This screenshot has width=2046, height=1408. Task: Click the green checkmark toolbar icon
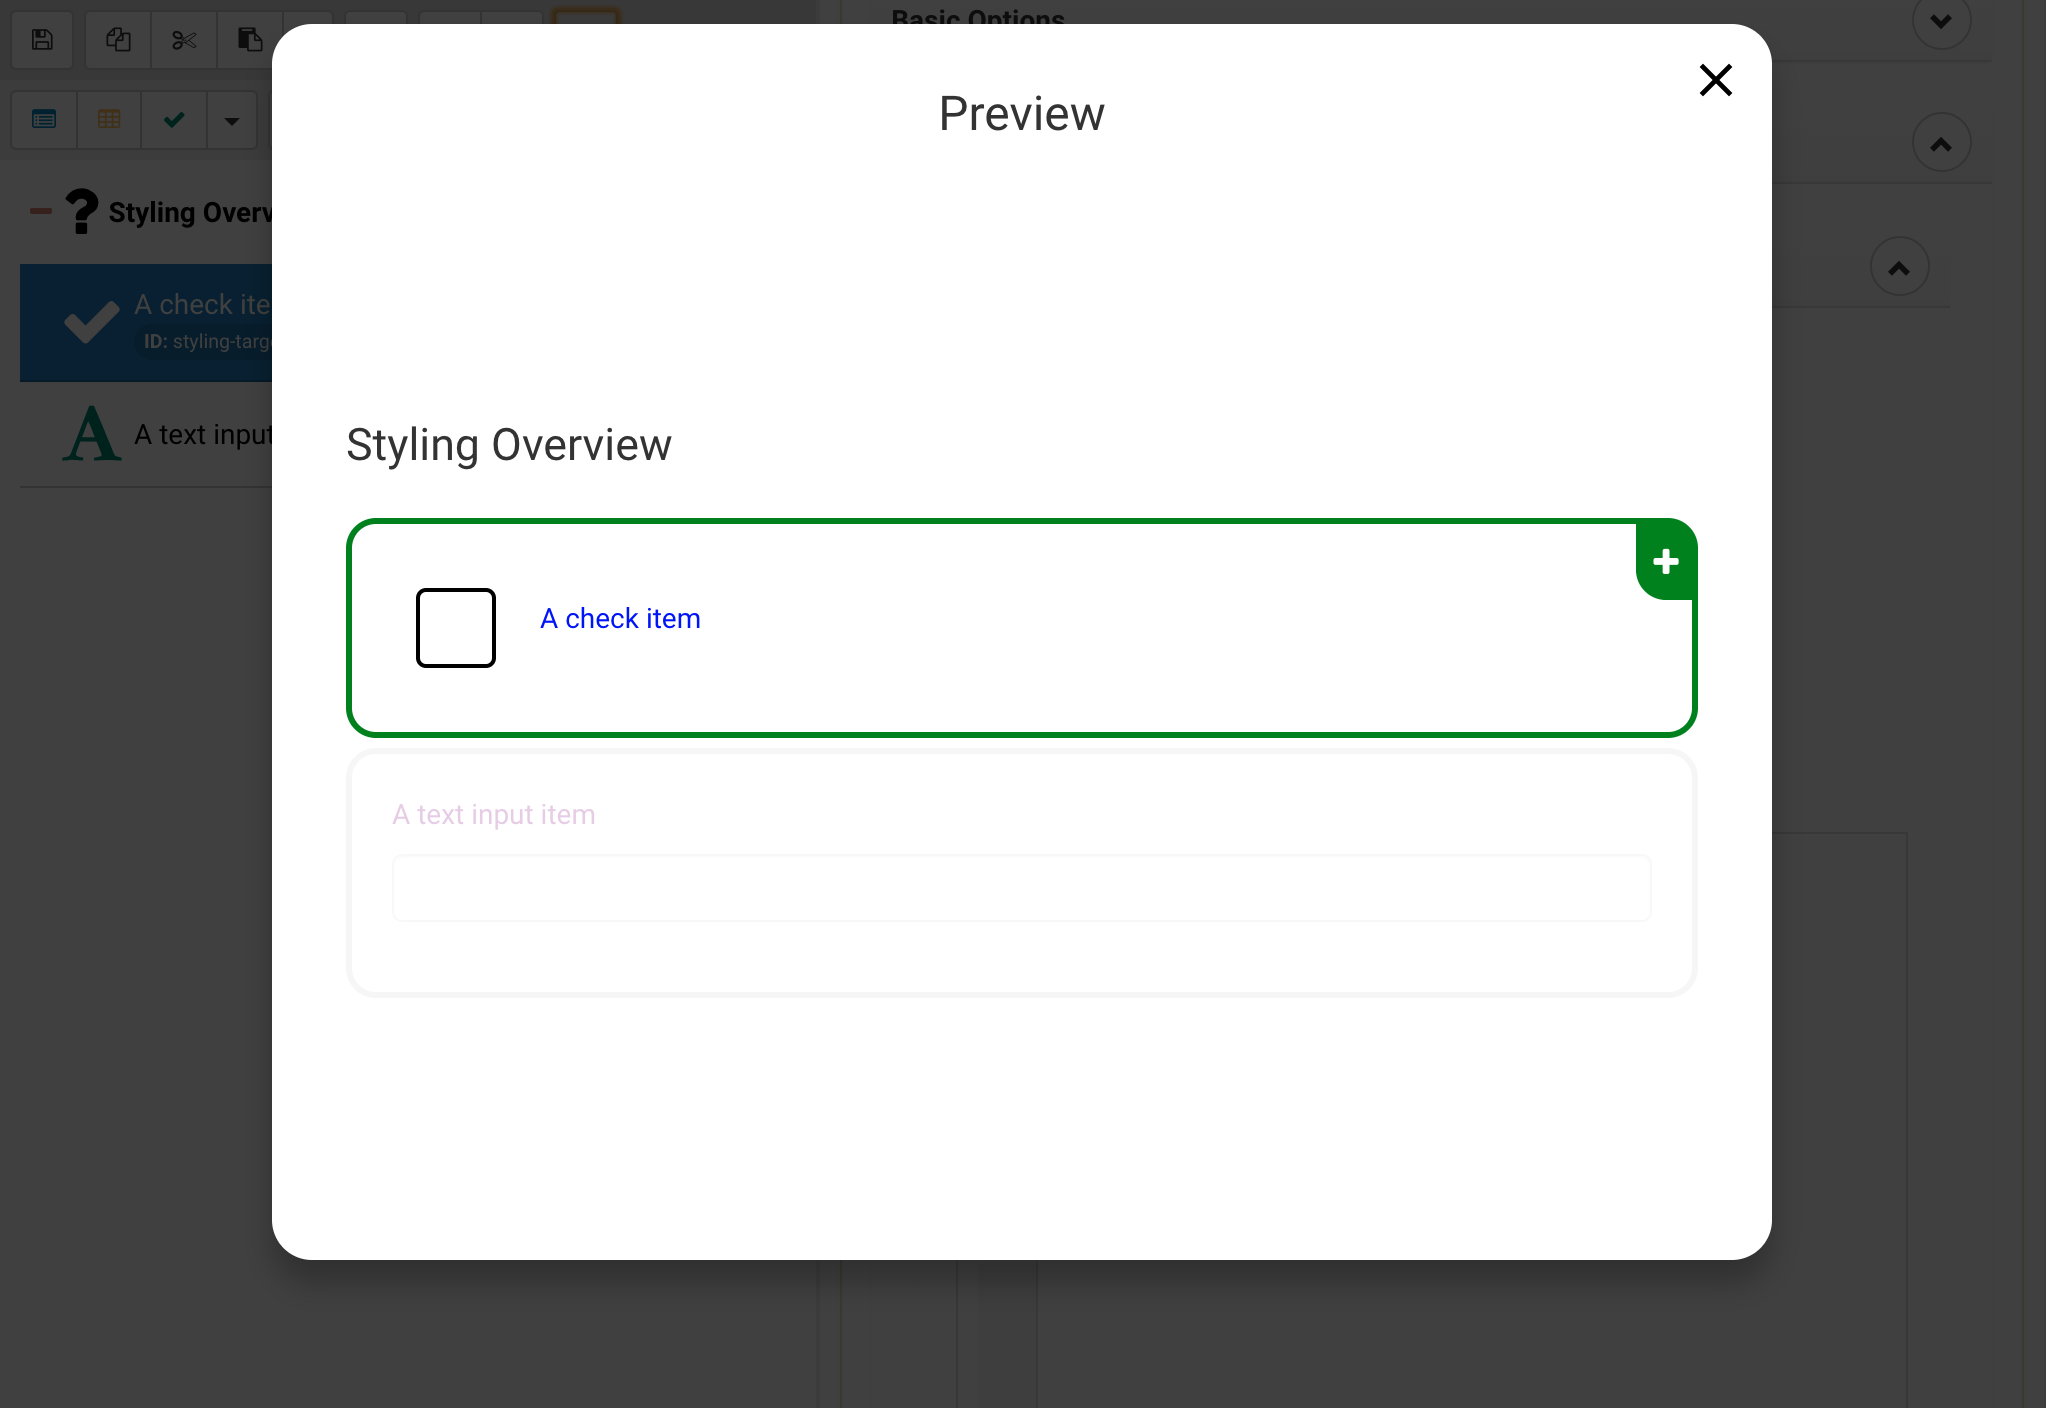174,120
